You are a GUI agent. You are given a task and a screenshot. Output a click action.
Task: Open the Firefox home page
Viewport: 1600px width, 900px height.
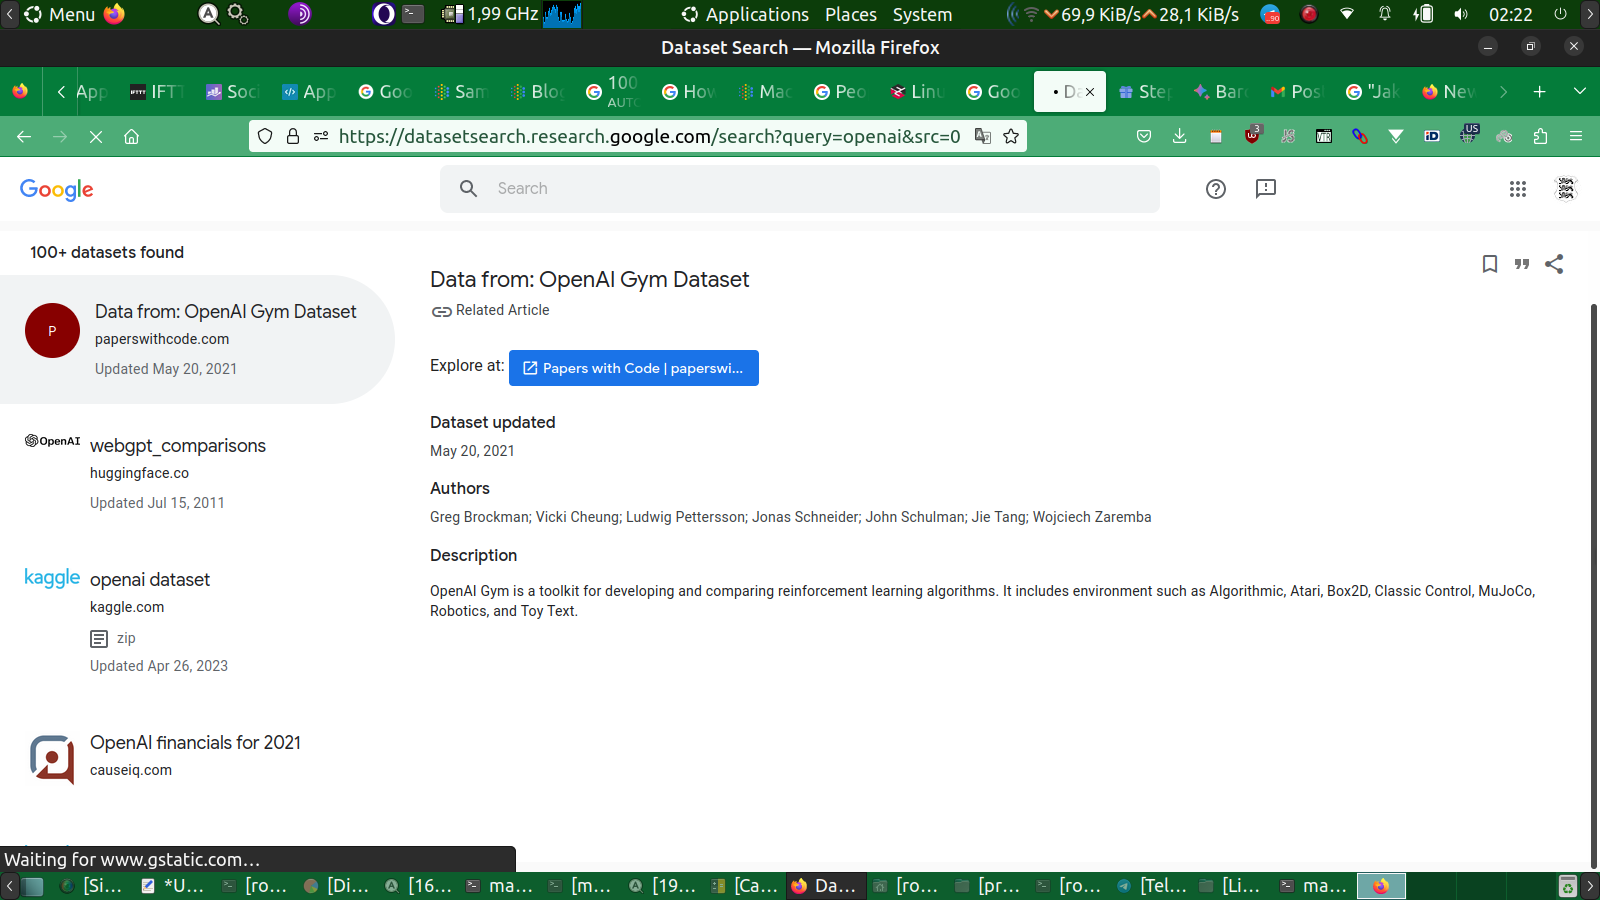click(x=131, y=137)
